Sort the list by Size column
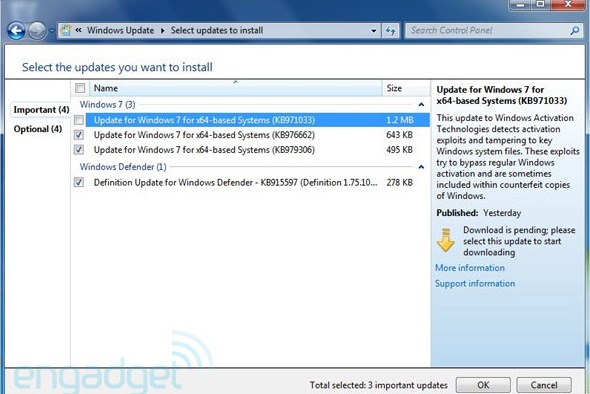The image size is (590, 394). (x=406, y=88)
